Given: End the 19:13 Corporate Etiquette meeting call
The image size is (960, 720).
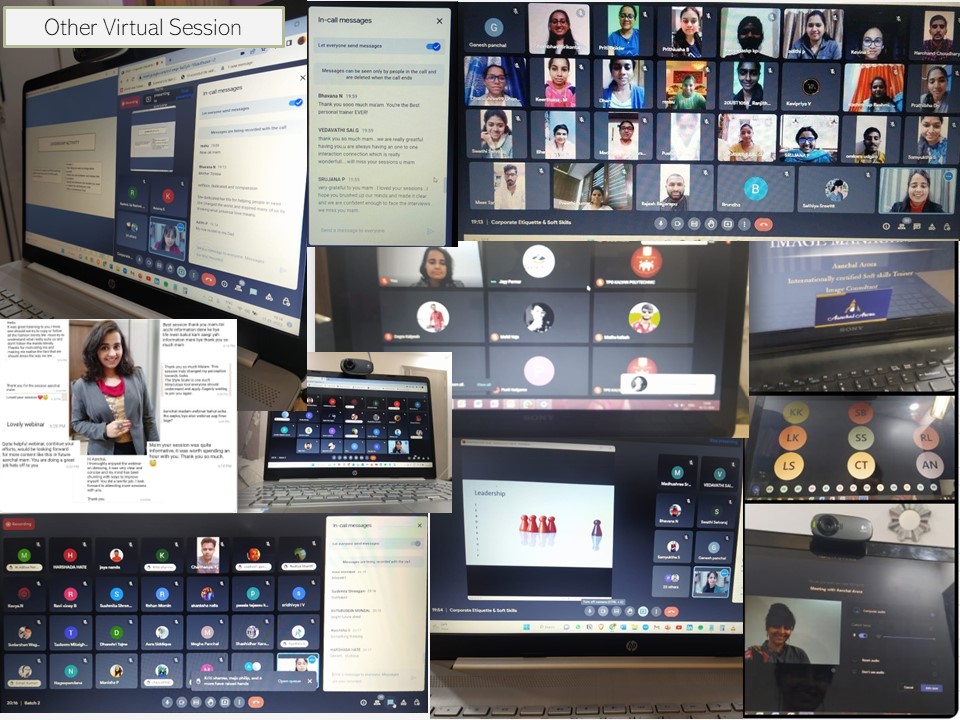Looking at the screenshot, I should click(x=764, y=225).
